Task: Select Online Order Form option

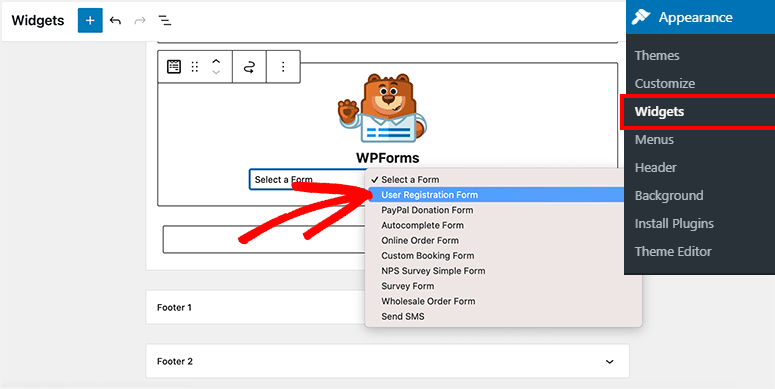Action: click(503, 241)
